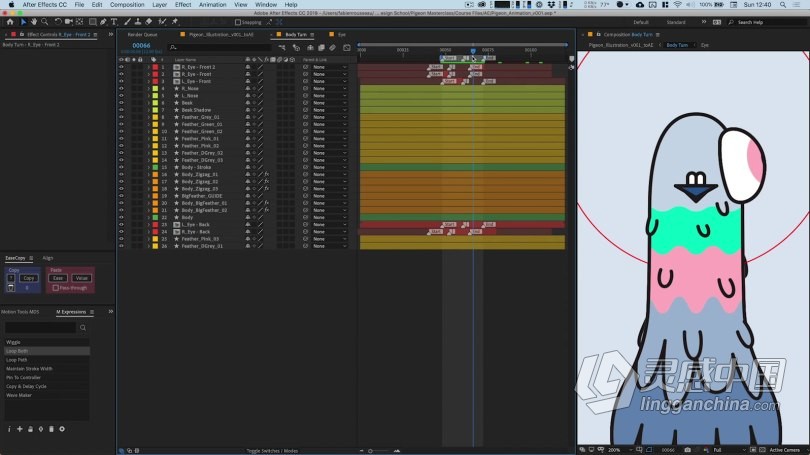Image resolution: width=810 pixels, height=455 pixels.
Task: Hide the Feather_DGrey_01 layer number 26
Action: (121, 246)
